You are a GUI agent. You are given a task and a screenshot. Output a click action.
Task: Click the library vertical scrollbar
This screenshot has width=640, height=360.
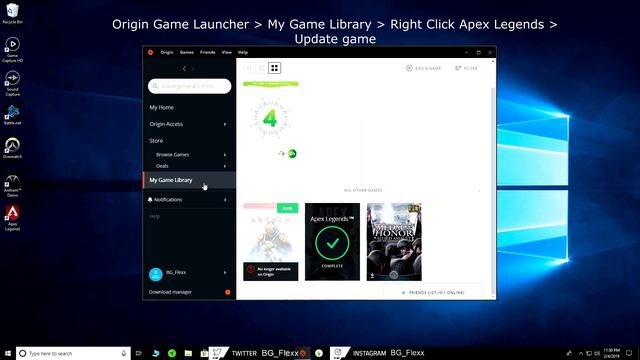(x=493, y=192)
